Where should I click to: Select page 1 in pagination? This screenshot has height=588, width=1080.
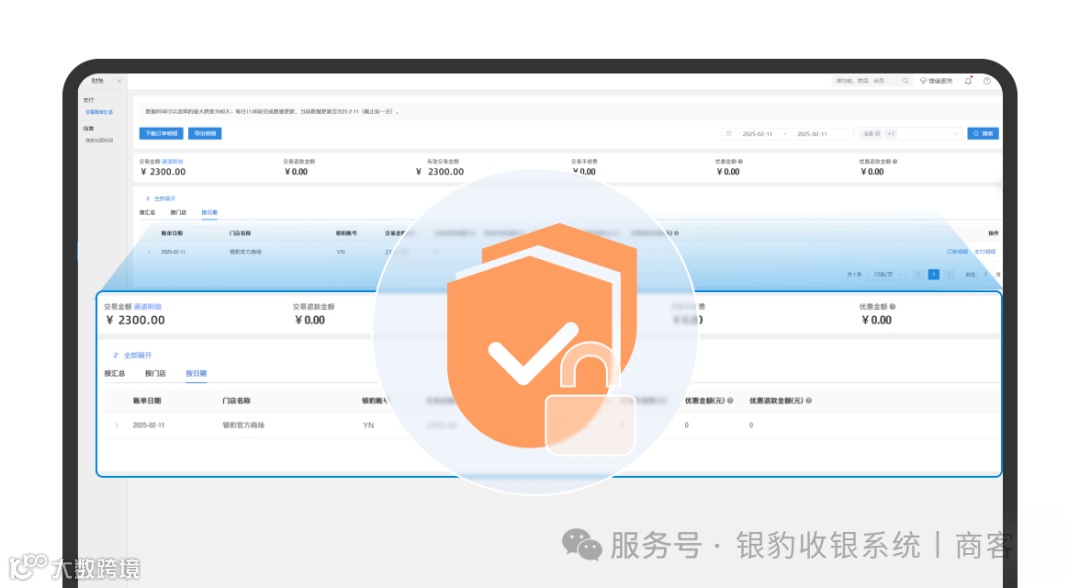(934, 275)
